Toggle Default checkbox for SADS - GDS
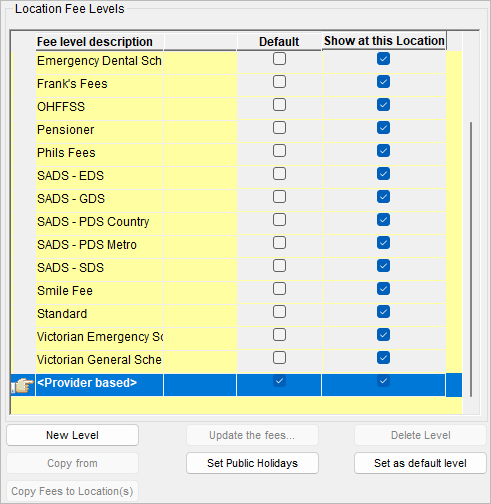The image size is (491, 504). pos(279,197)
